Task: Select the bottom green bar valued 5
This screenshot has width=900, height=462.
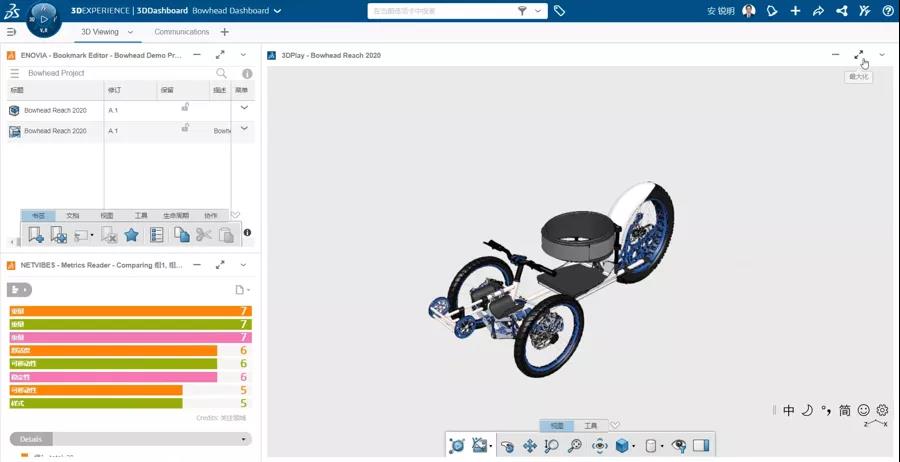Action: point(96,403)
